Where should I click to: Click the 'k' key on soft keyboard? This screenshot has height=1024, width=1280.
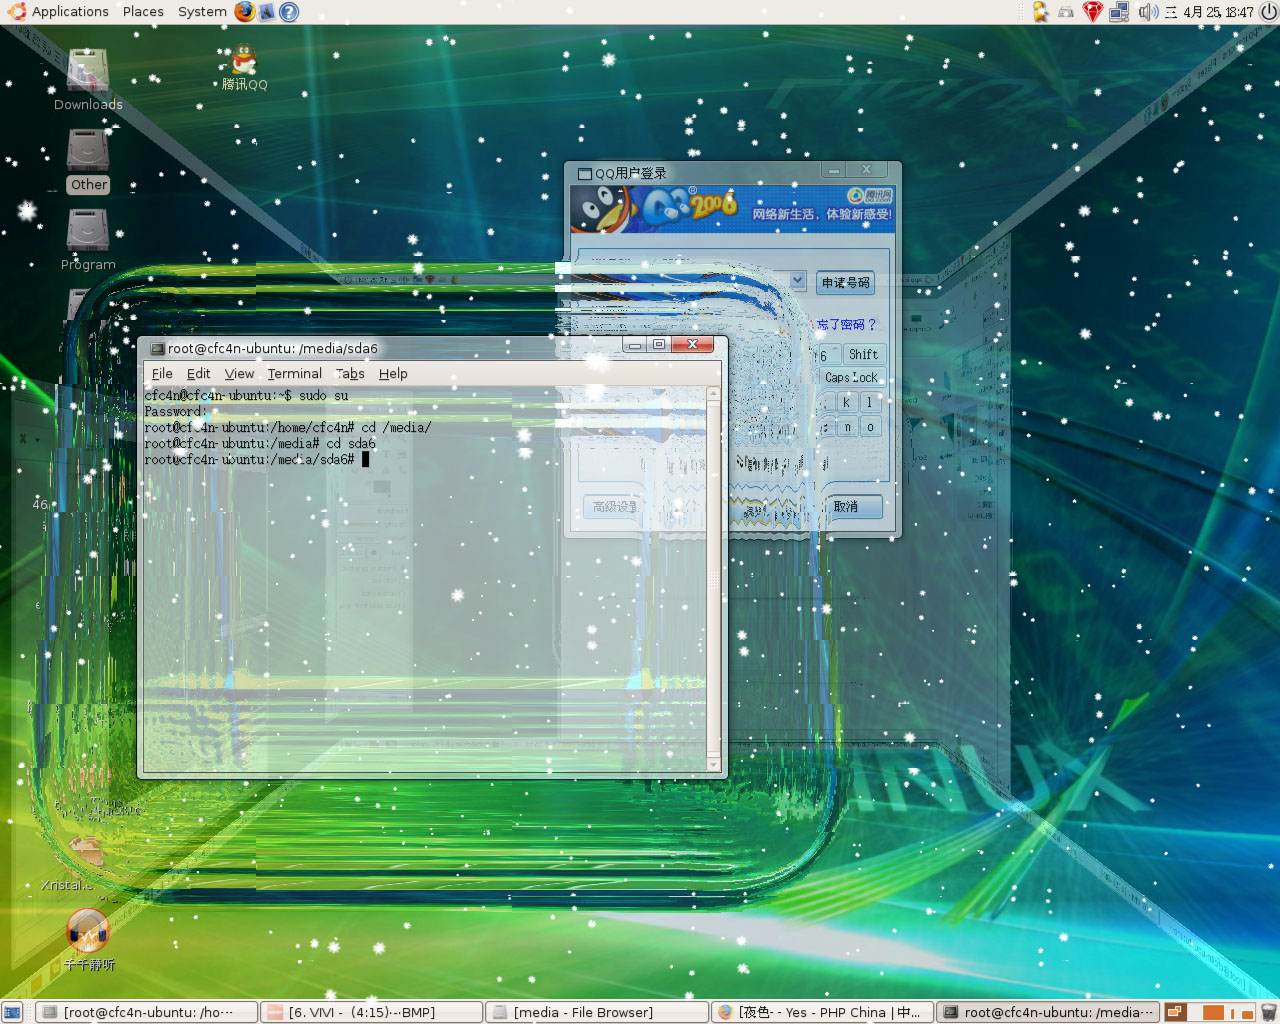click(846, 402)
